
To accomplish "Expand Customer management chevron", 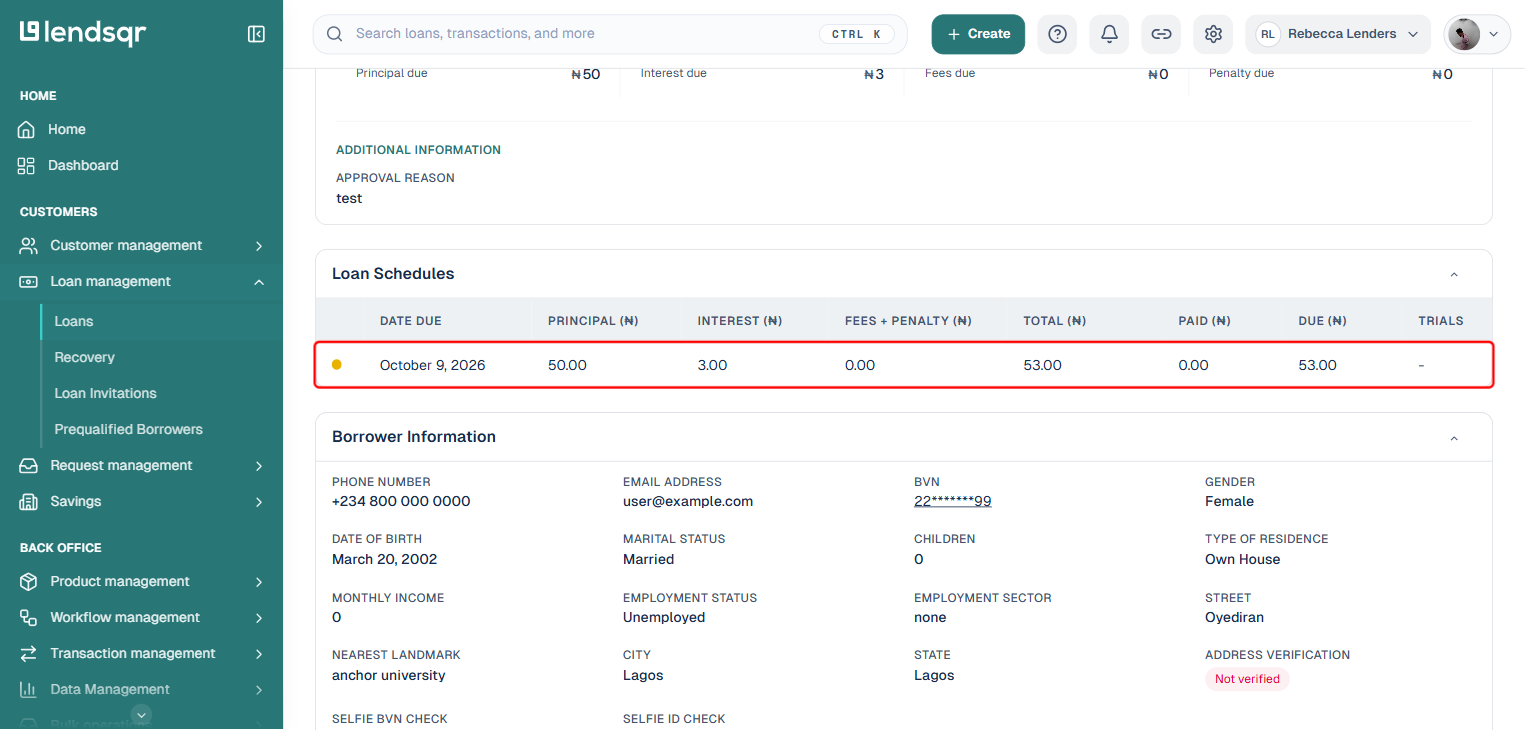I will [259, 246].
